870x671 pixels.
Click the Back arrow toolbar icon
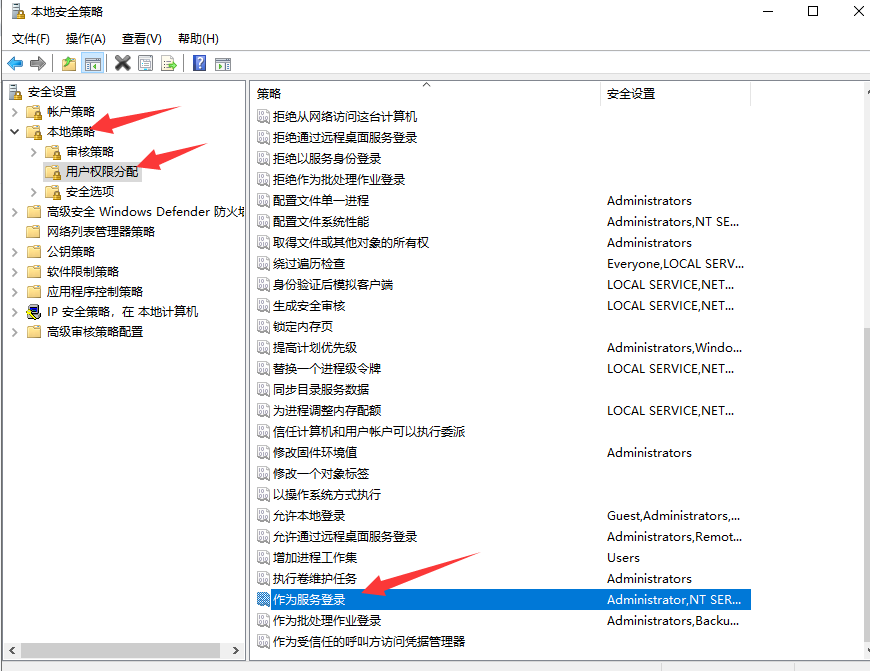(x=15, y=63)
